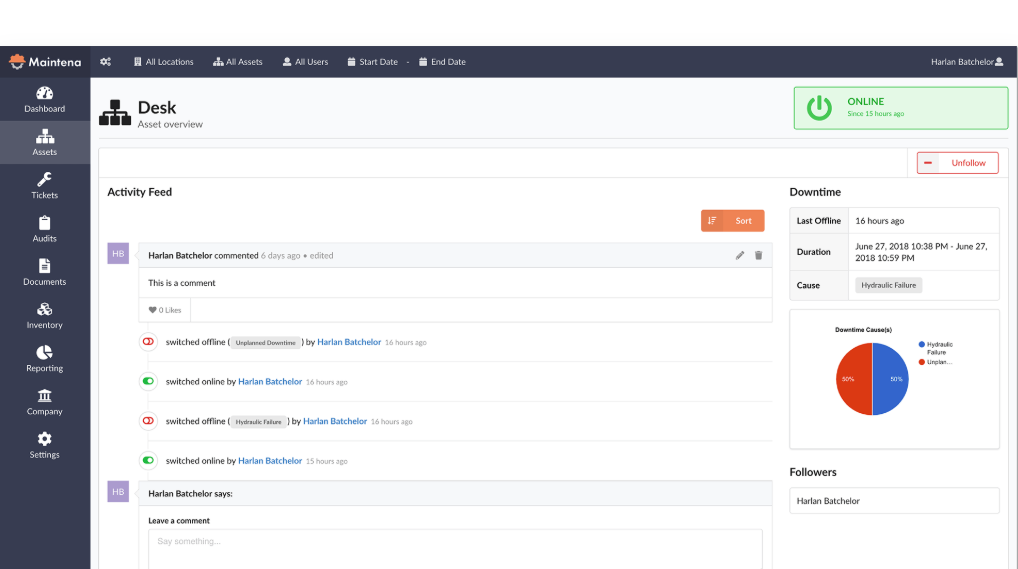Click the ONLINE power icon

[819, 108]
